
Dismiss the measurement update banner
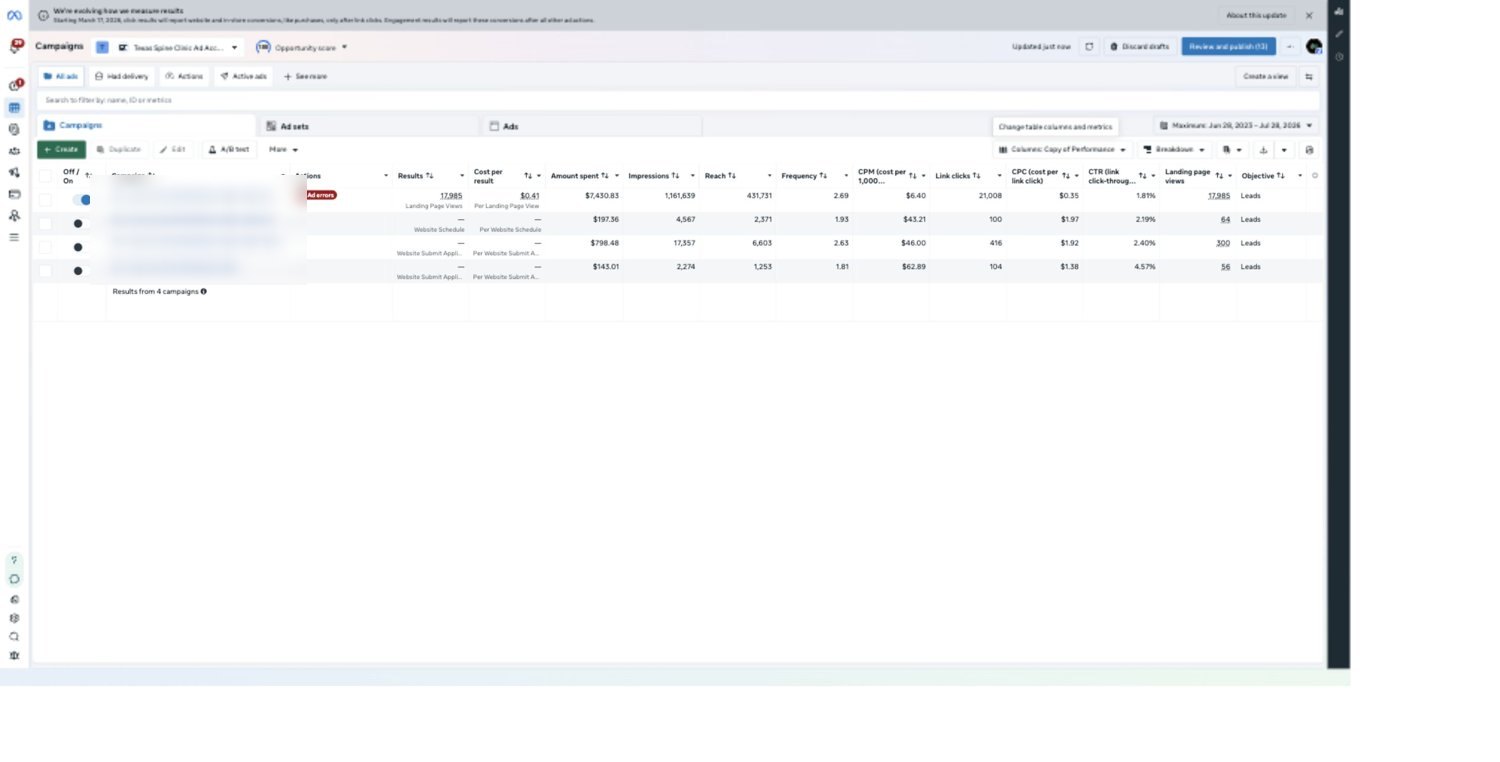pyautogui.click(x=1309, y=15)
